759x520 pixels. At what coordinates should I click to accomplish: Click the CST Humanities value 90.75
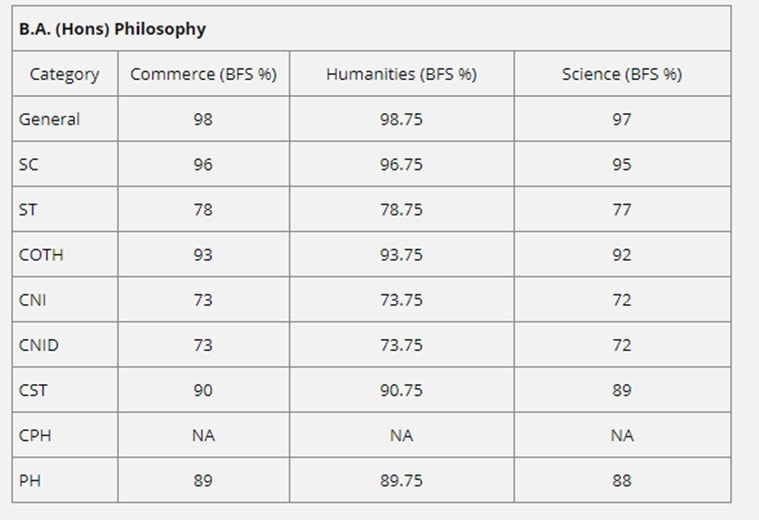point(401,390)
